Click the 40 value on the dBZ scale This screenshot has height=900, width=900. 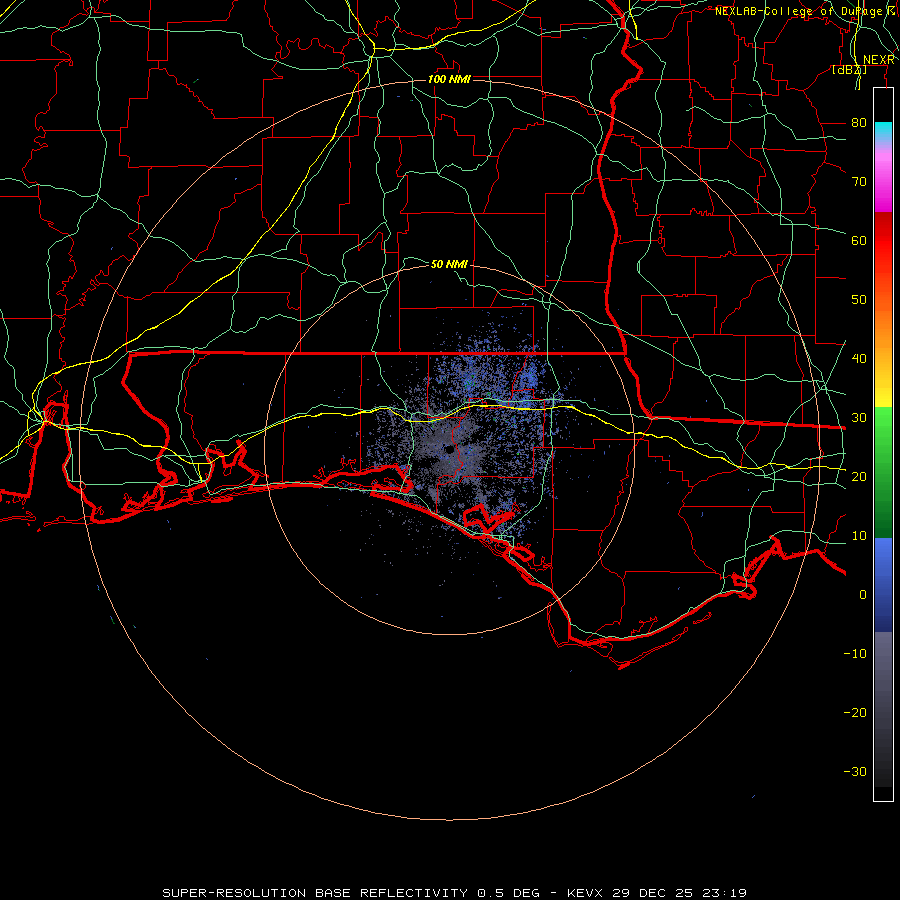(859, 358)
